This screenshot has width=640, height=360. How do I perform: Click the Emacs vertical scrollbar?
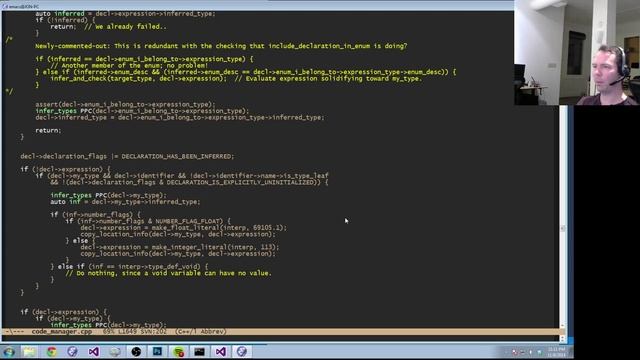coord(563,216)
